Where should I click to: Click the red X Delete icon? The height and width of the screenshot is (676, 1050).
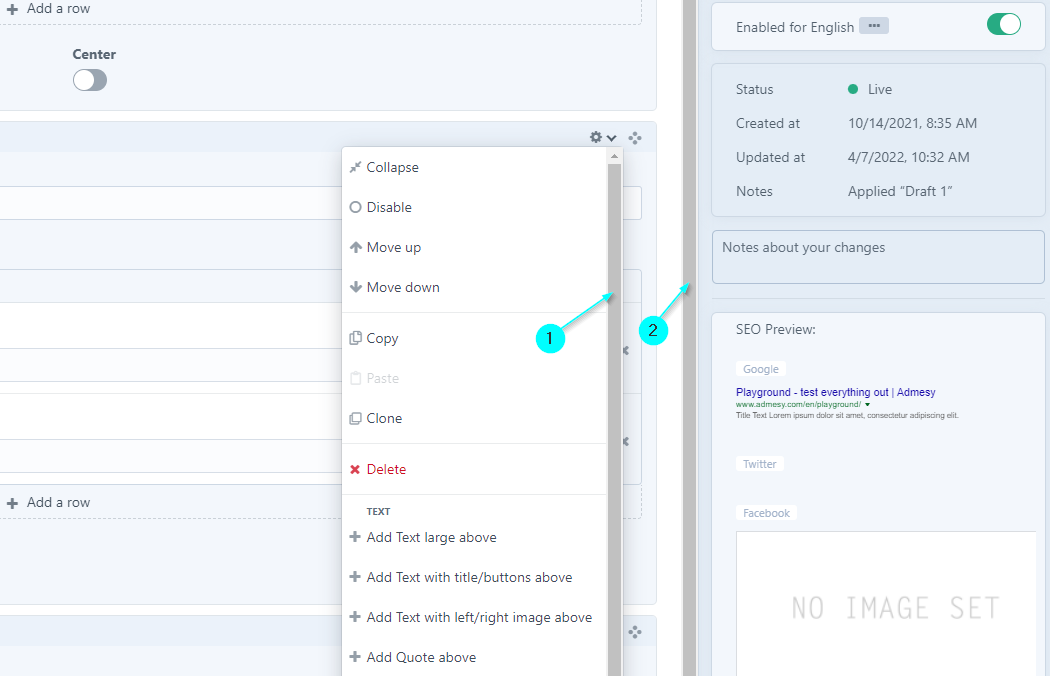[x=356, y=470]
